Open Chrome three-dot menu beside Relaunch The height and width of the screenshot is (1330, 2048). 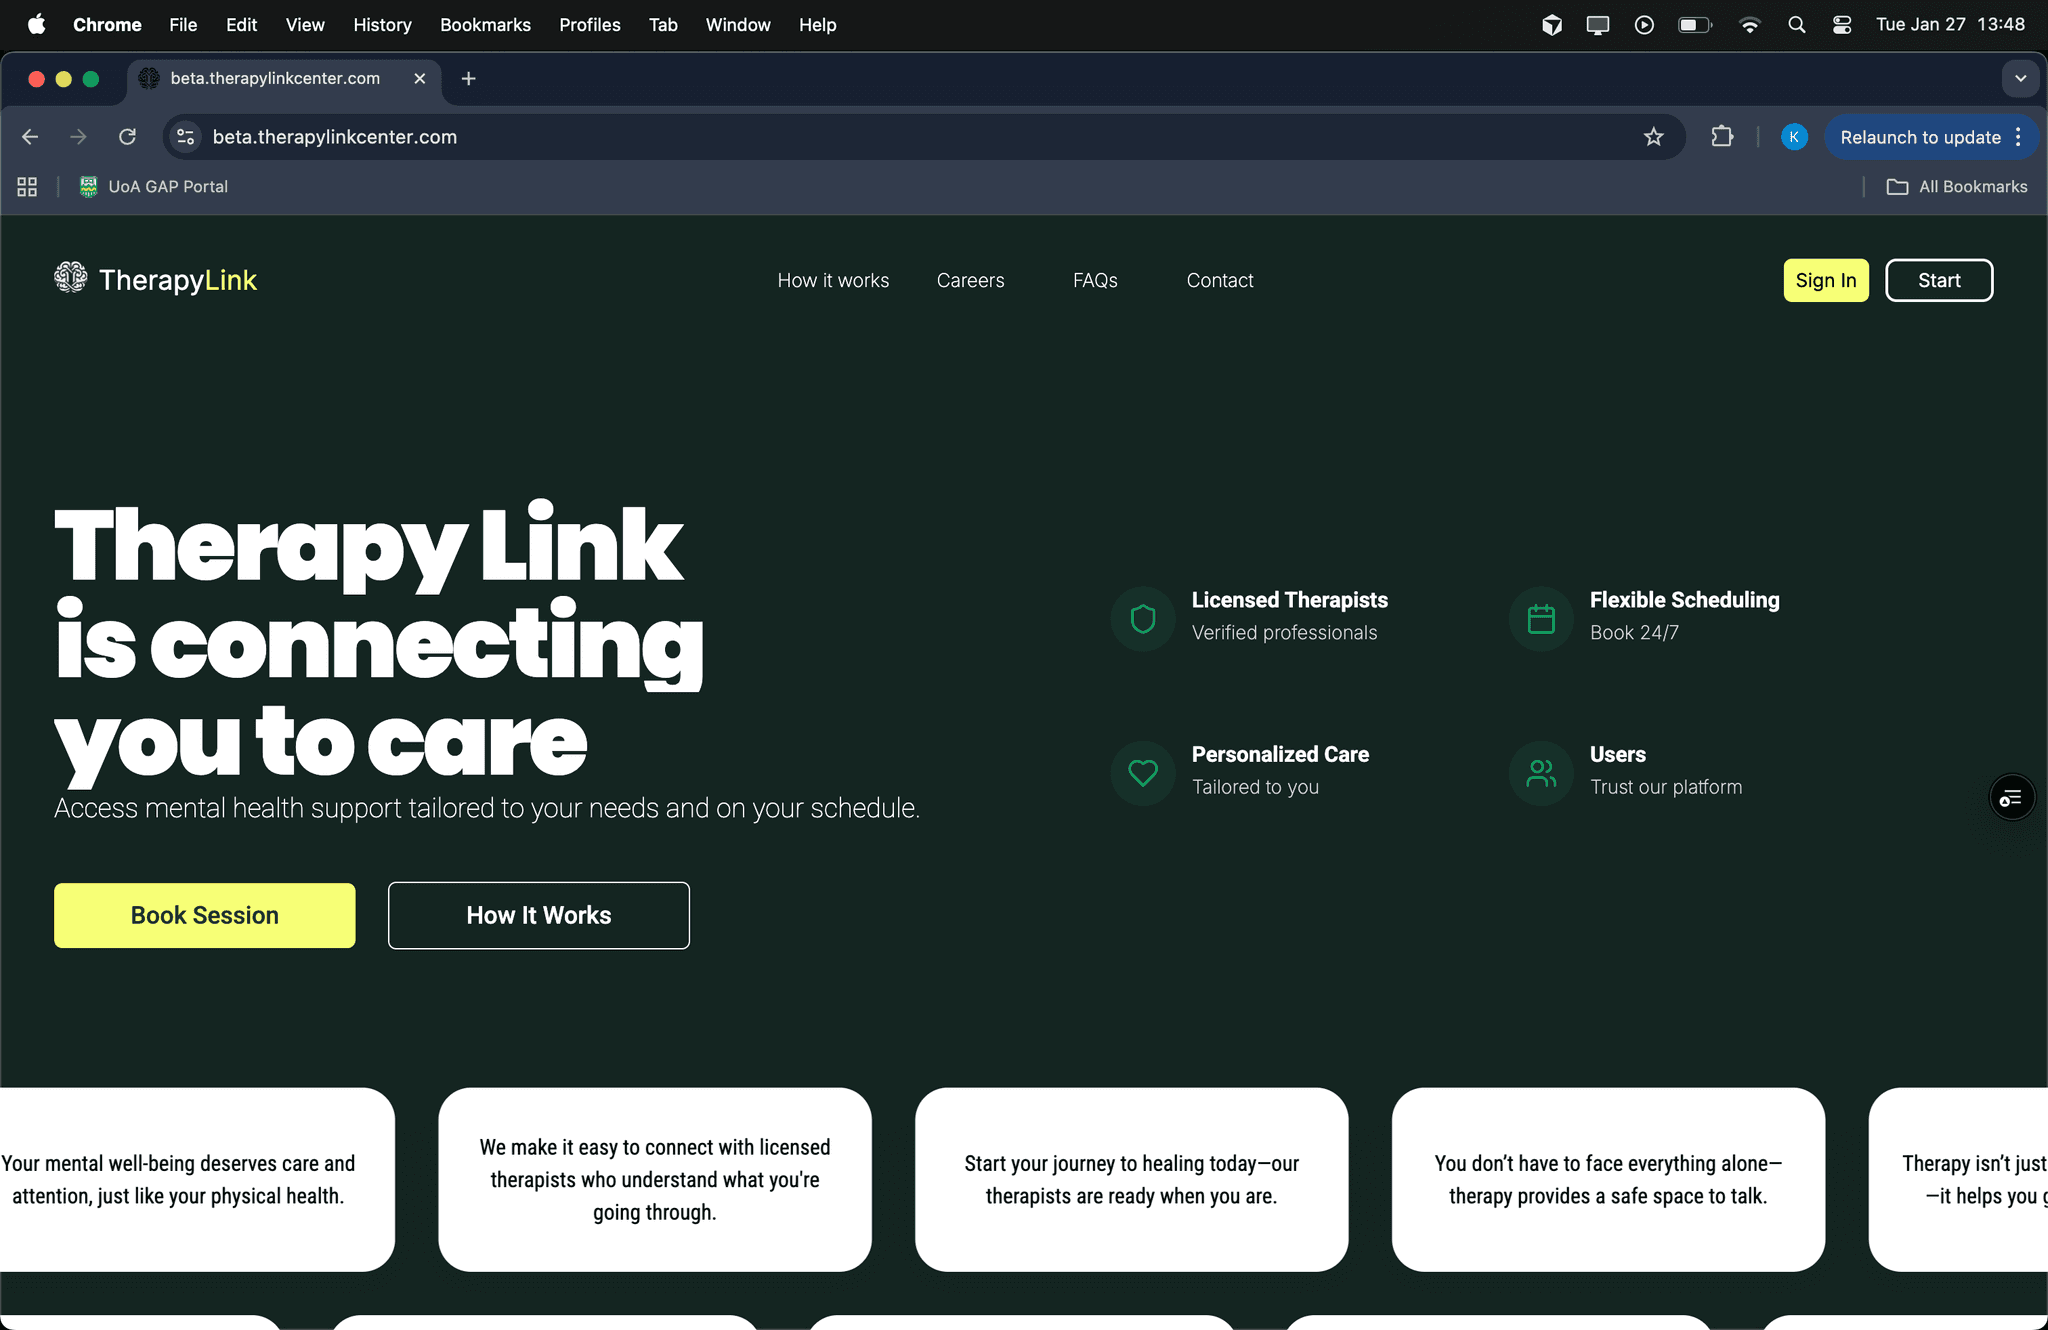coord(2018,137)
